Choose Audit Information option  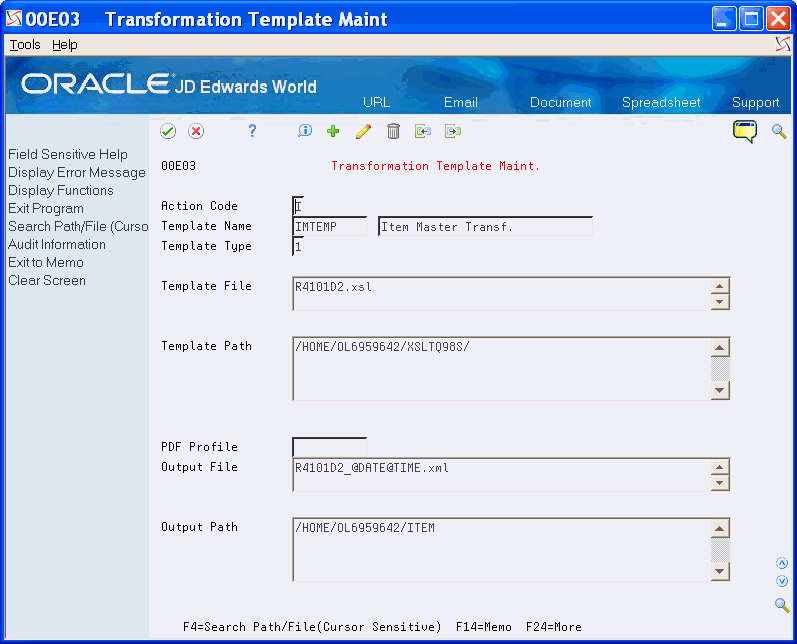pos(57,244)
